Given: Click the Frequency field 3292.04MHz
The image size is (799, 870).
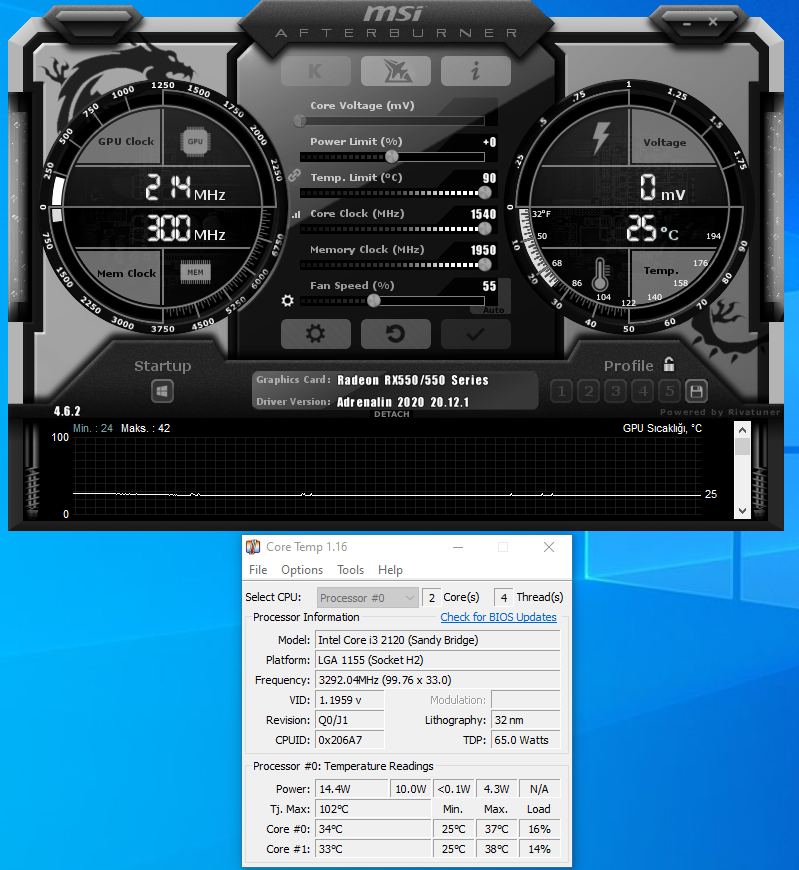Looking at the screenshot, I should coord(438,680).
